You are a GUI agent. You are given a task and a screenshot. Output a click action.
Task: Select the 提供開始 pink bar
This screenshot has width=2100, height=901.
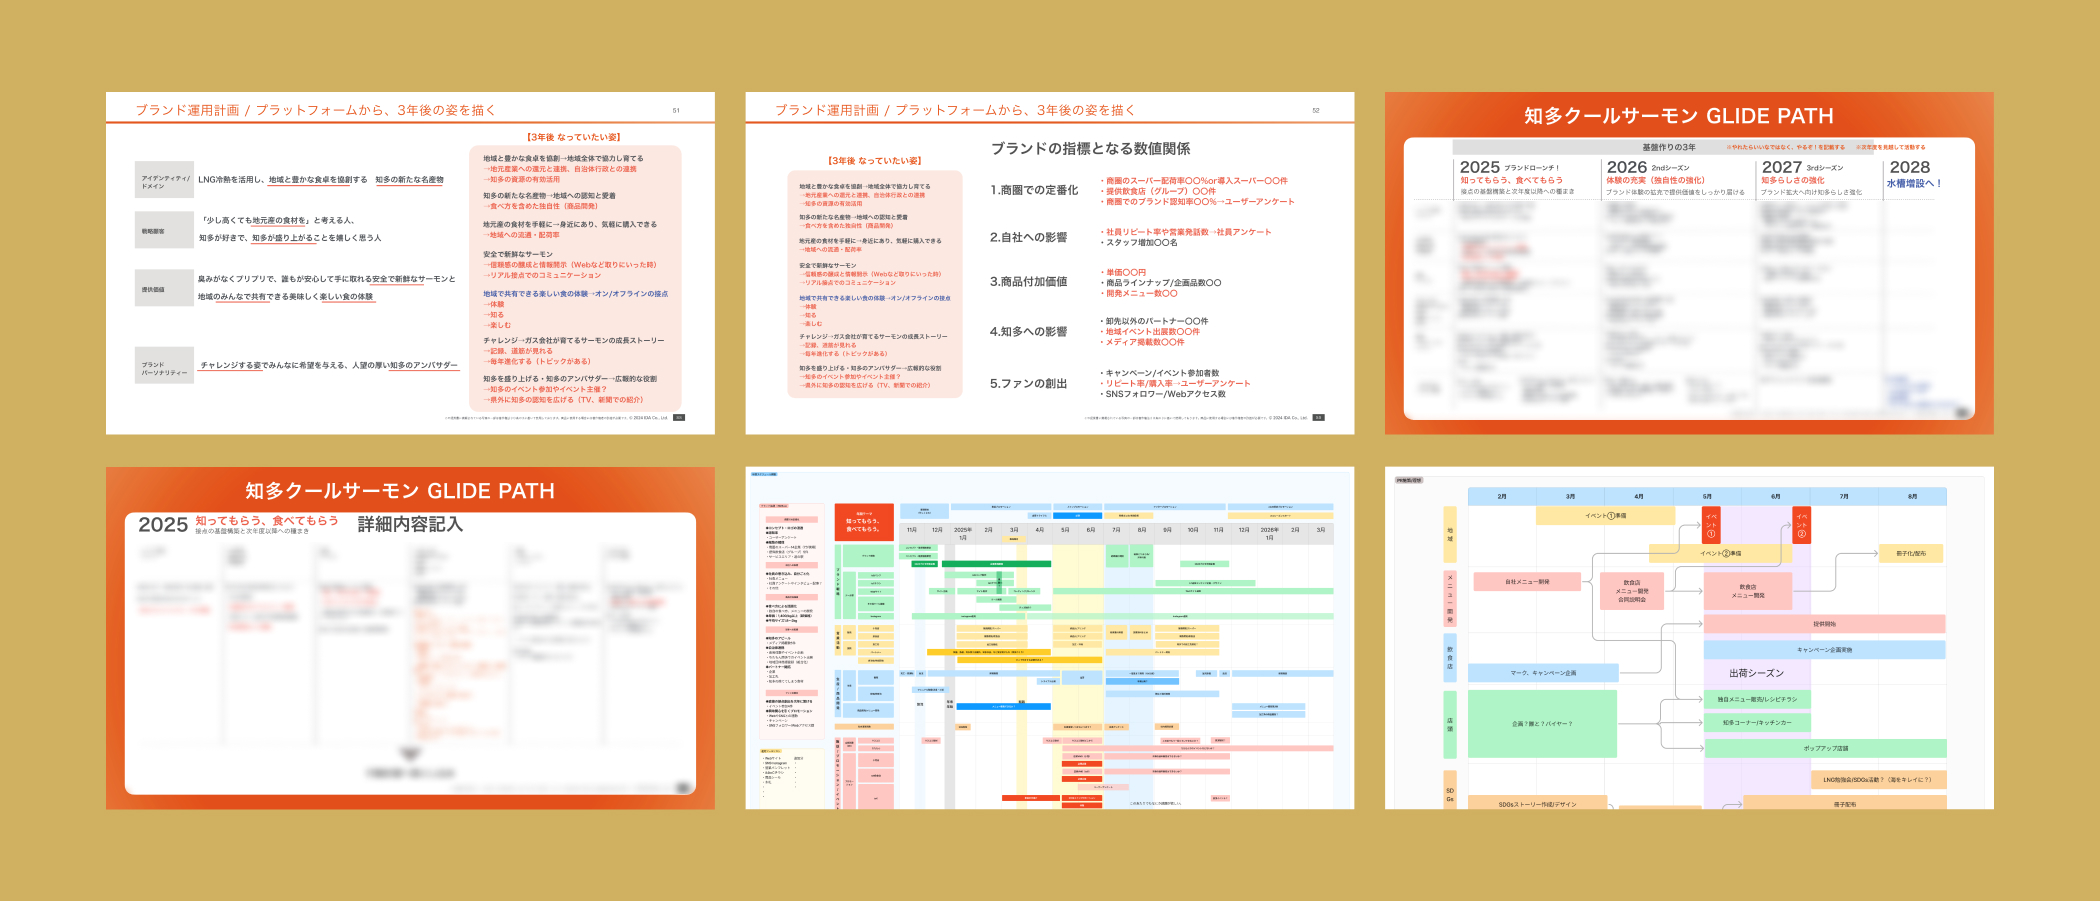pyautogui.click(x=1825, y=624)
